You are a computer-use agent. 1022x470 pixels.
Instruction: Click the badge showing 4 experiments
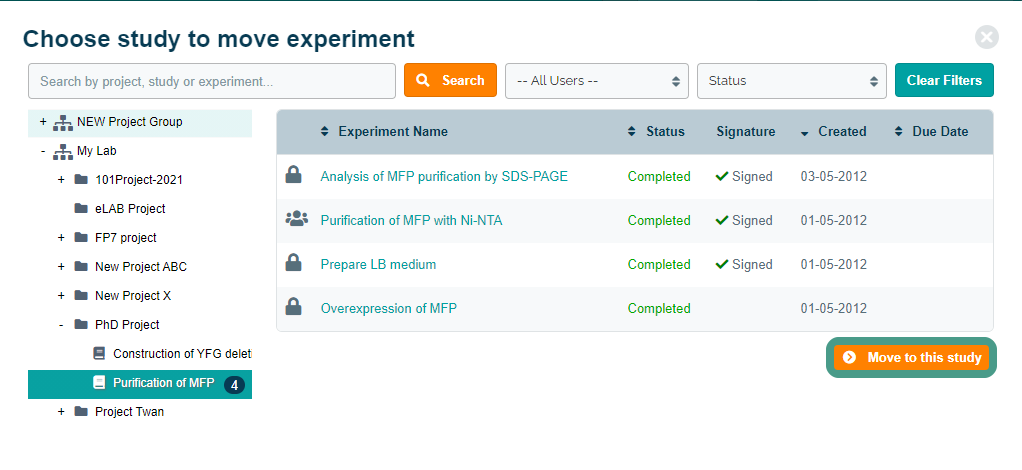tap(234, 384)
